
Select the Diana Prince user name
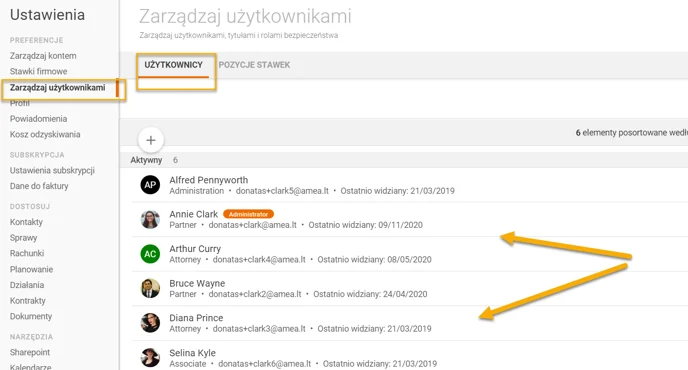(x=196, y=318)
